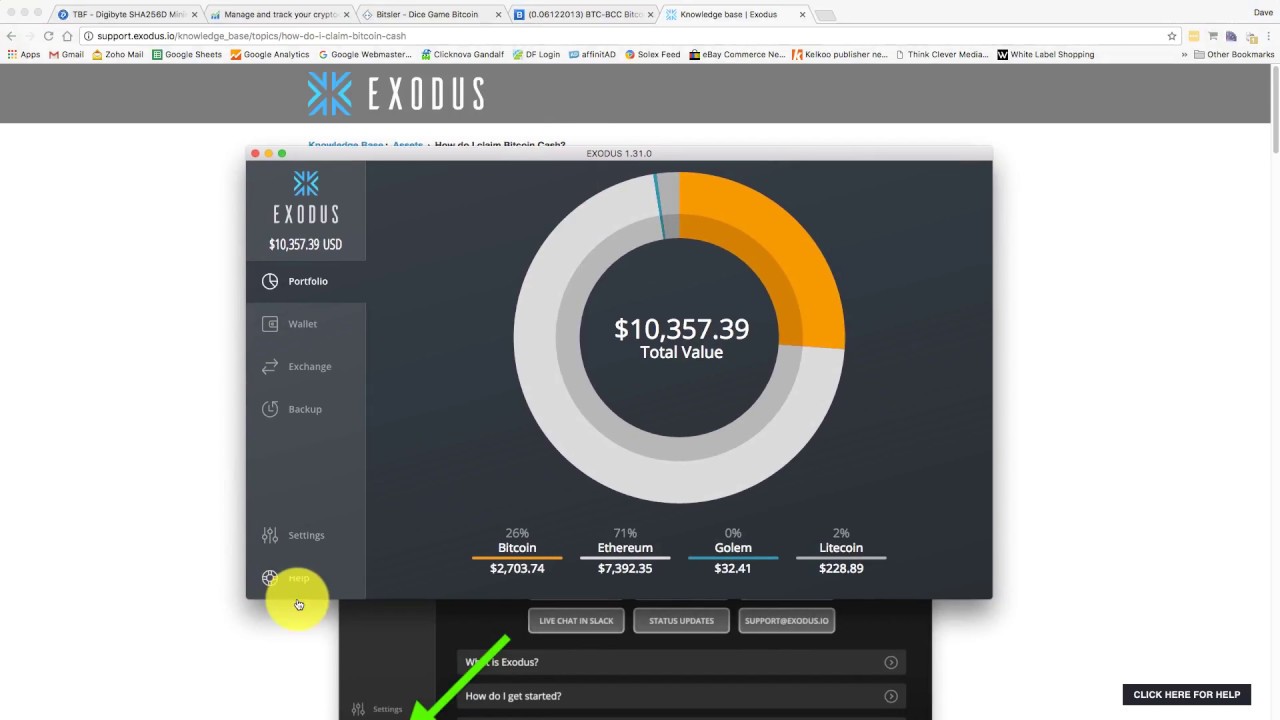Open the Portfolio section in Exodus sidebar

(306, 281)
